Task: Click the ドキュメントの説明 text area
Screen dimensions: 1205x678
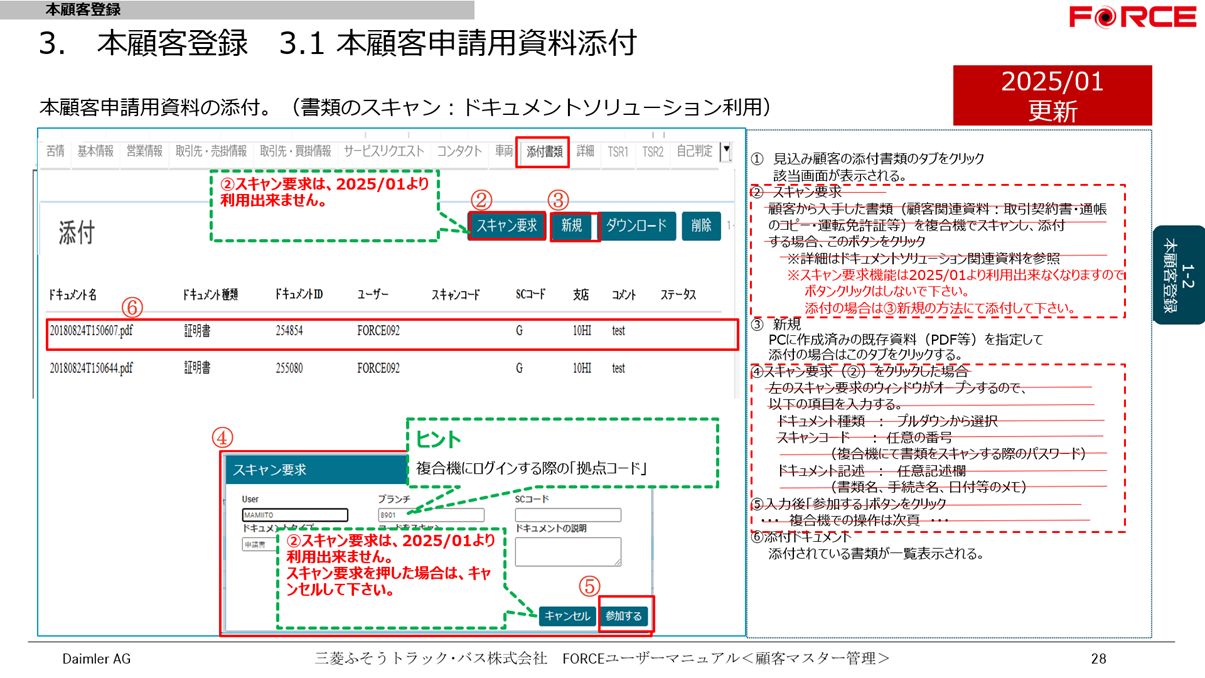Action: tap(567, 551)
